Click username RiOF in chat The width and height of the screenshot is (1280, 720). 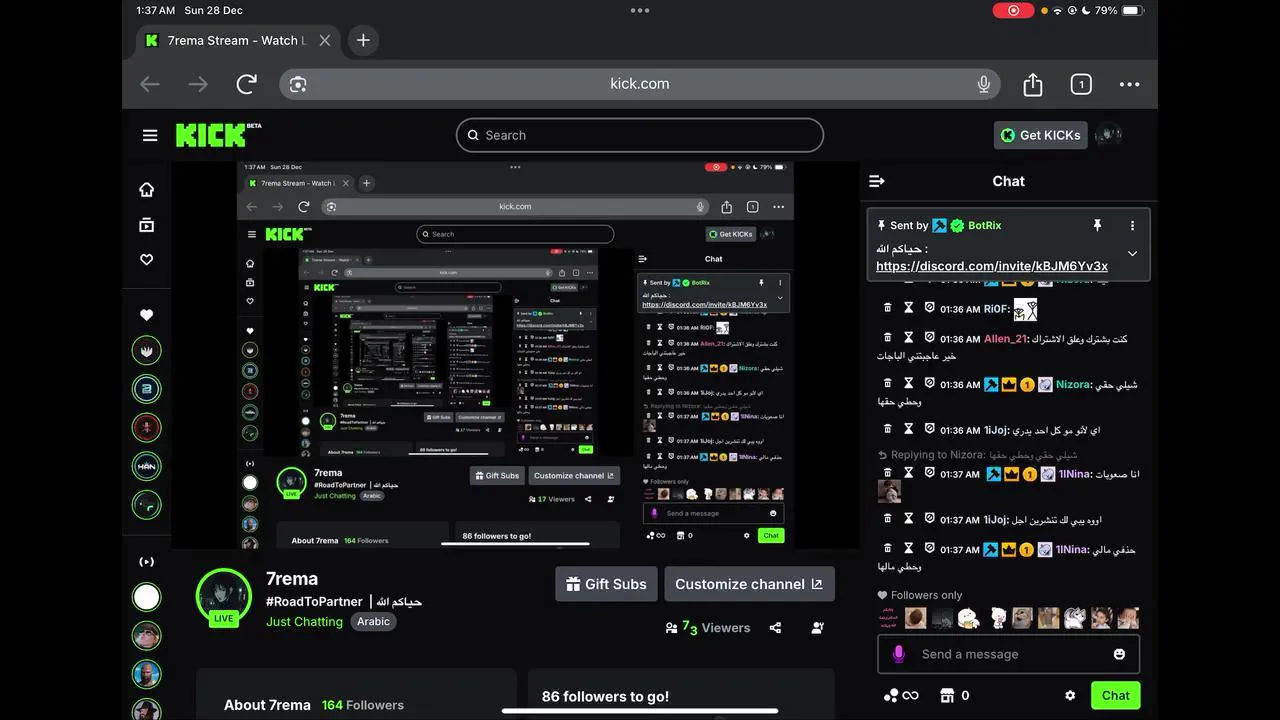point(996,310)
